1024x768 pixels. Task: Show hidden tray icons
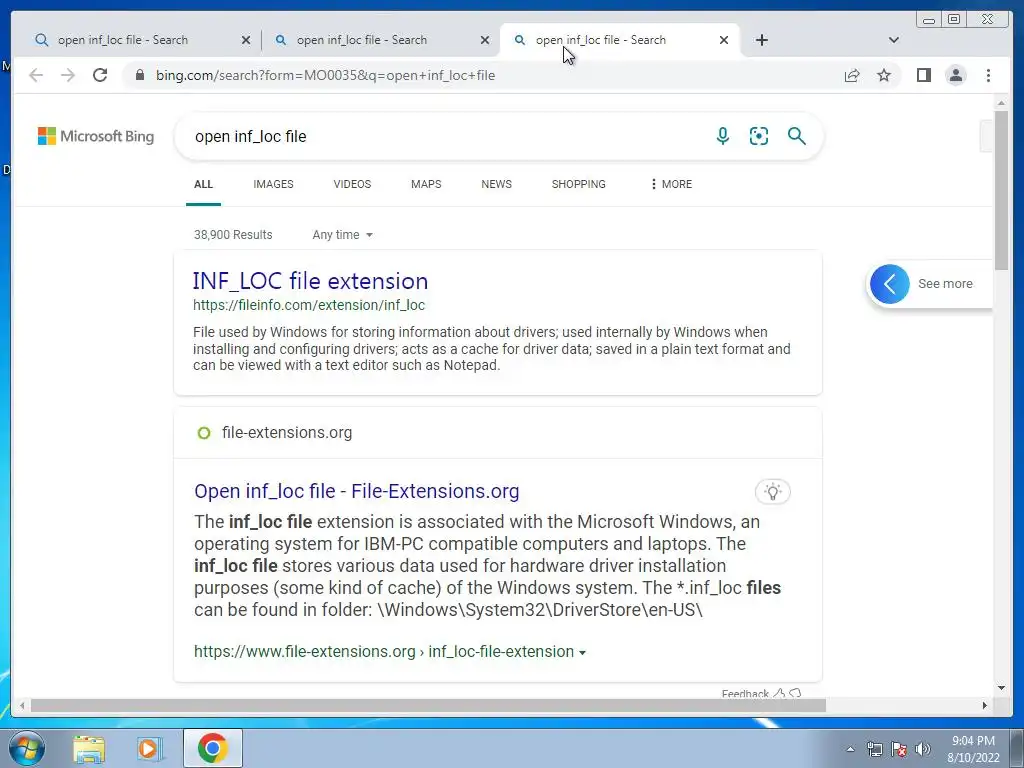850,749
